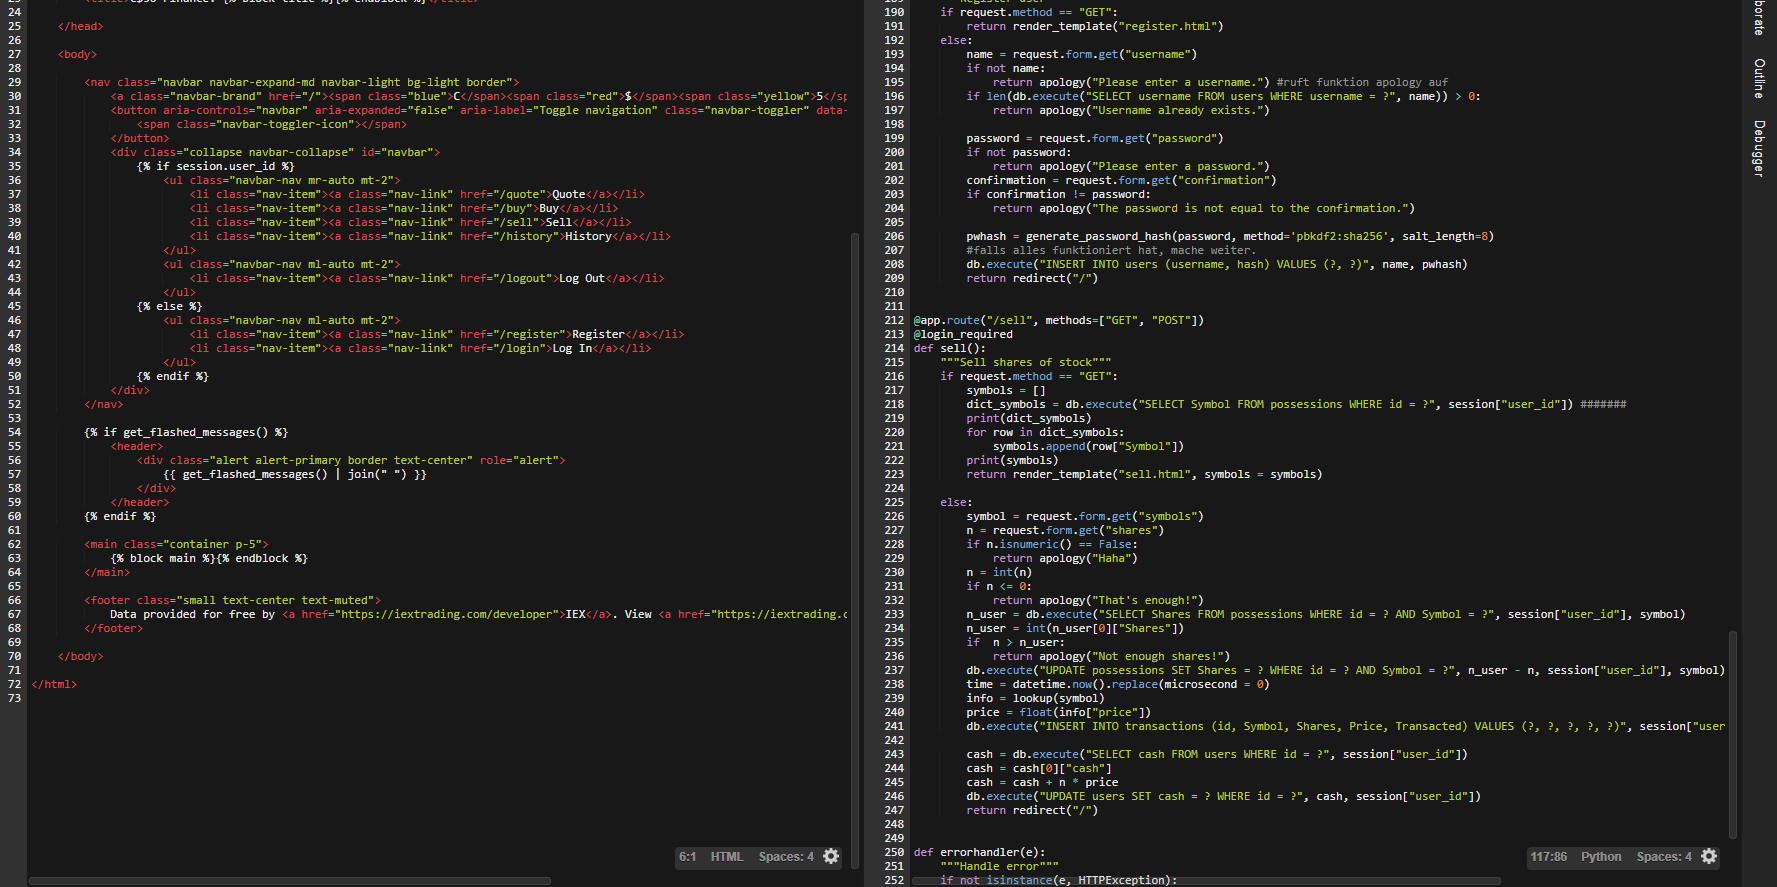This screenshot has height=887, width=1777.
Task: Toggle breakpoint on line 214 gutter
Action: pos(893,349)
